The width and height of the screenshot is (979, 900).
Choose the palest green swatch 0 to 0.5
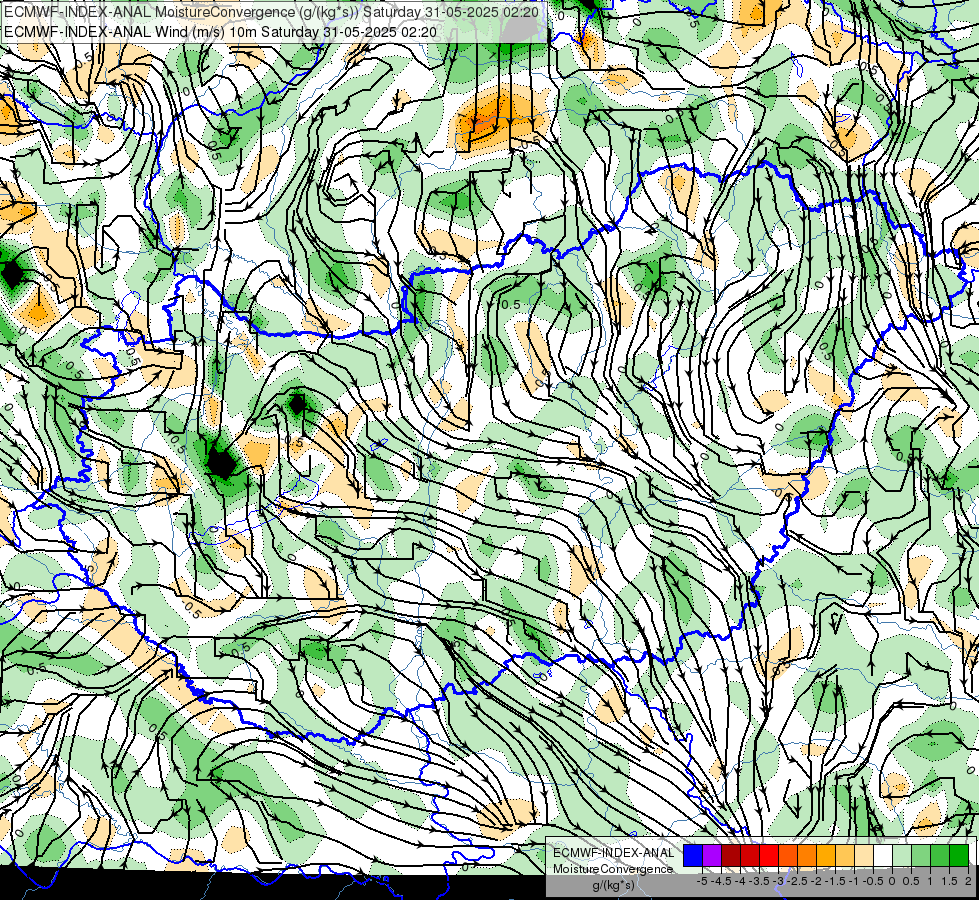click(902, 856)
